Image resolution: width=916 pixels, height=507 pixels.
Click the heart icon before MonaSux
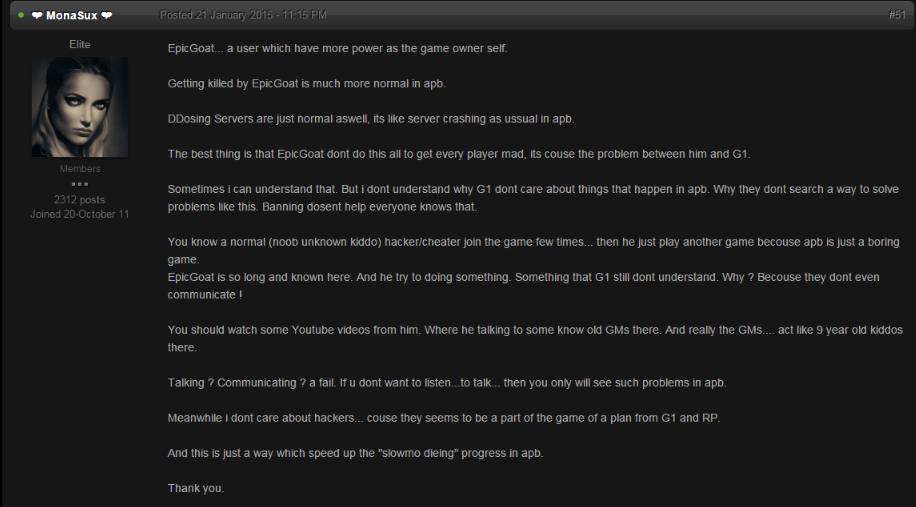(36, 15)
